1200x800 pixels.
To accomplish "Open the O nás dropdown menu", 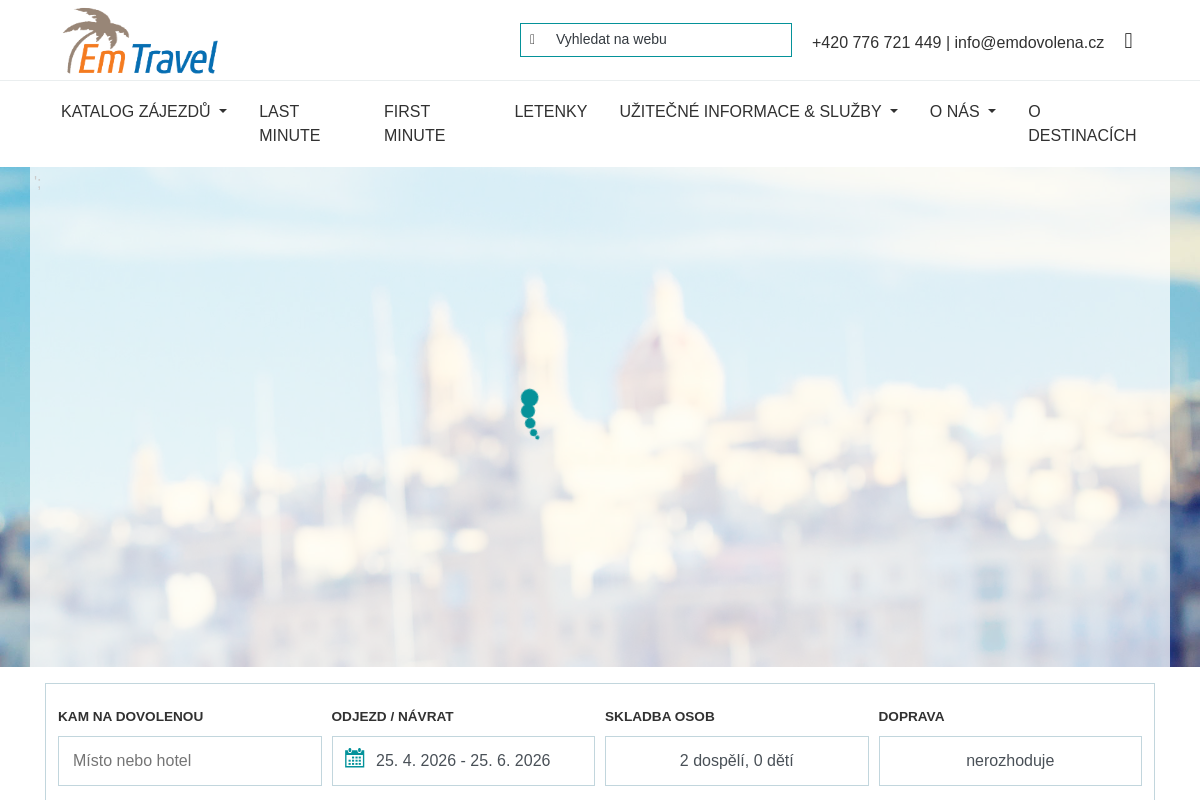I will click(962, 112).
